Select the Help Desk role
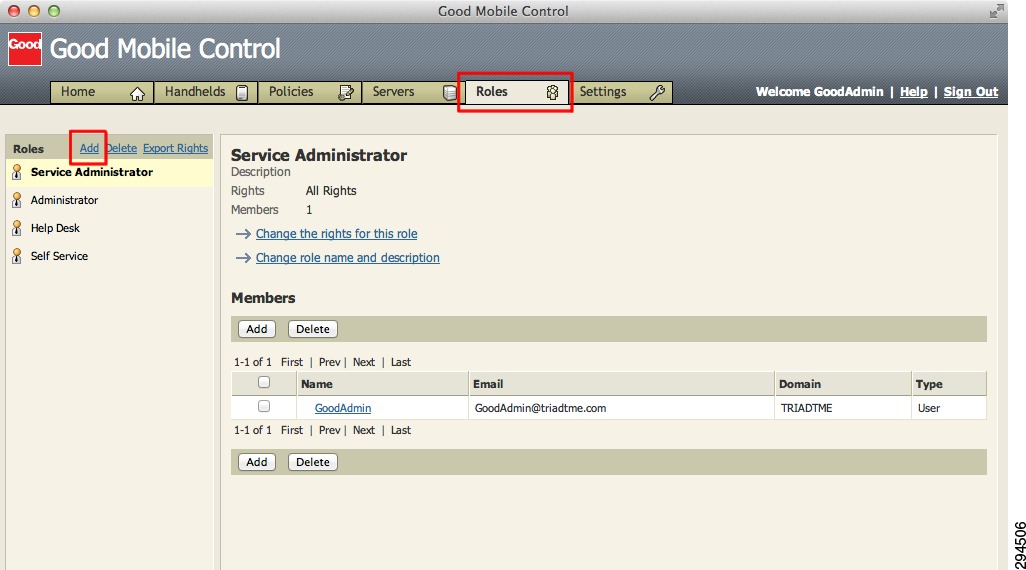 [110, 228]
